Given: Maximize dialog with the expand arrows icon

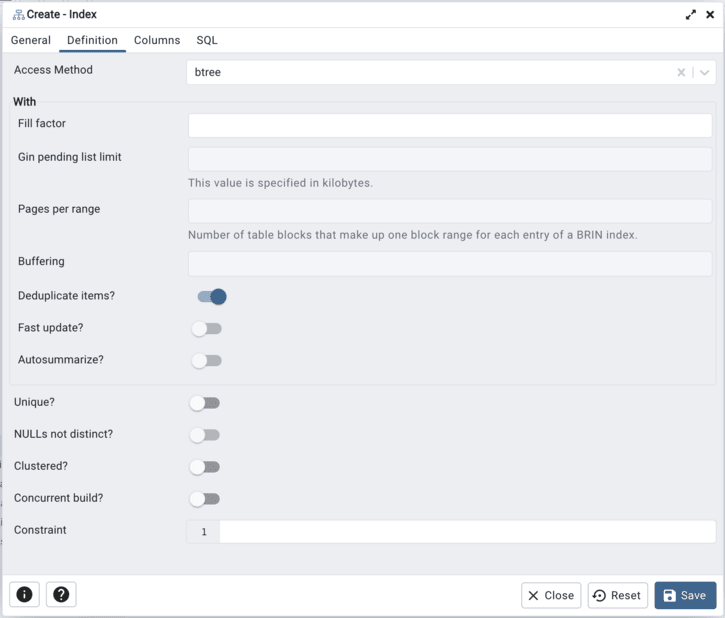Looking at the screenshot, I should pos(691,15).
